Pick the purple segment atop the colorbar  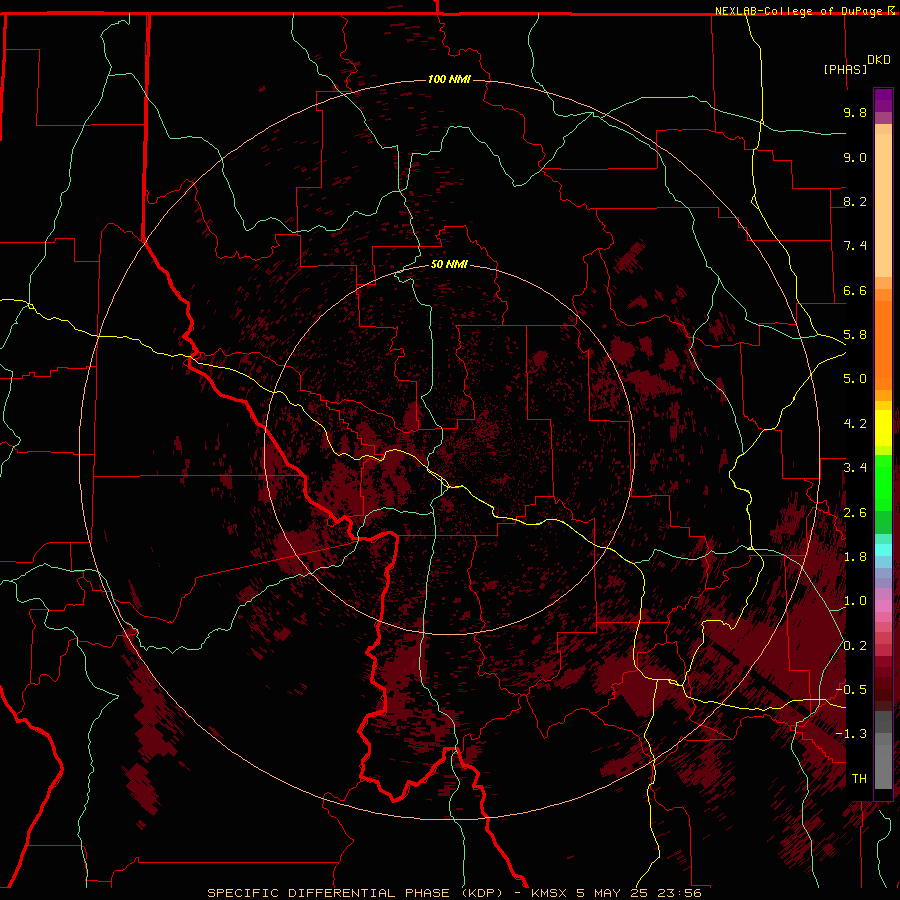coord(883,100)
